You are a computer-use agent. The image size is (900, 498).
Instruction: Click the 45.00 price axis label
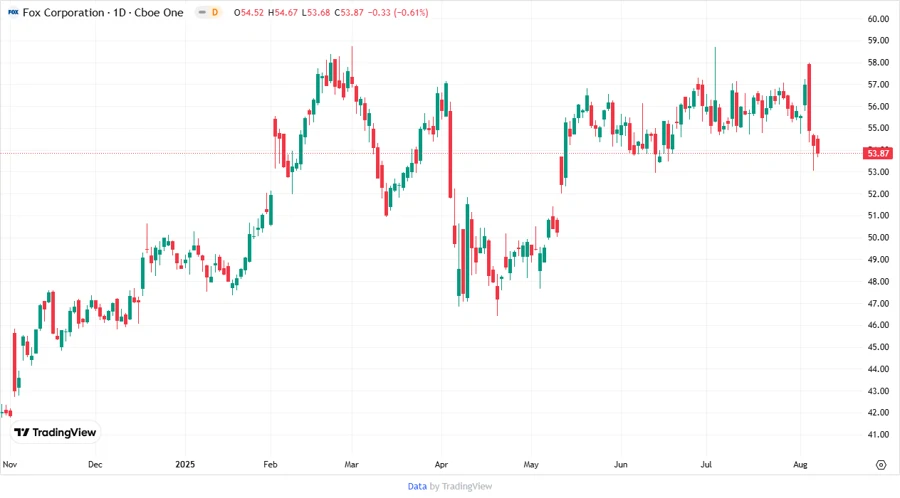coord(878,347)
